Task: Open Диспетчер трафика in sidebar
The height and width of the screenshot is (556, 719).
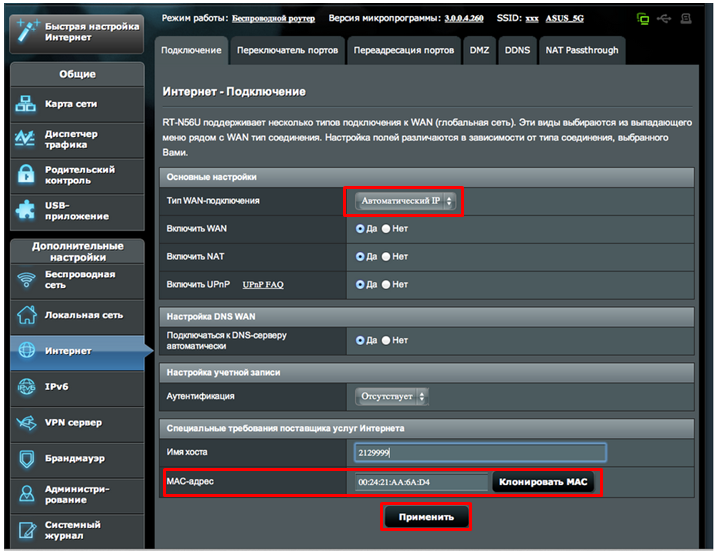Action: 77,139
